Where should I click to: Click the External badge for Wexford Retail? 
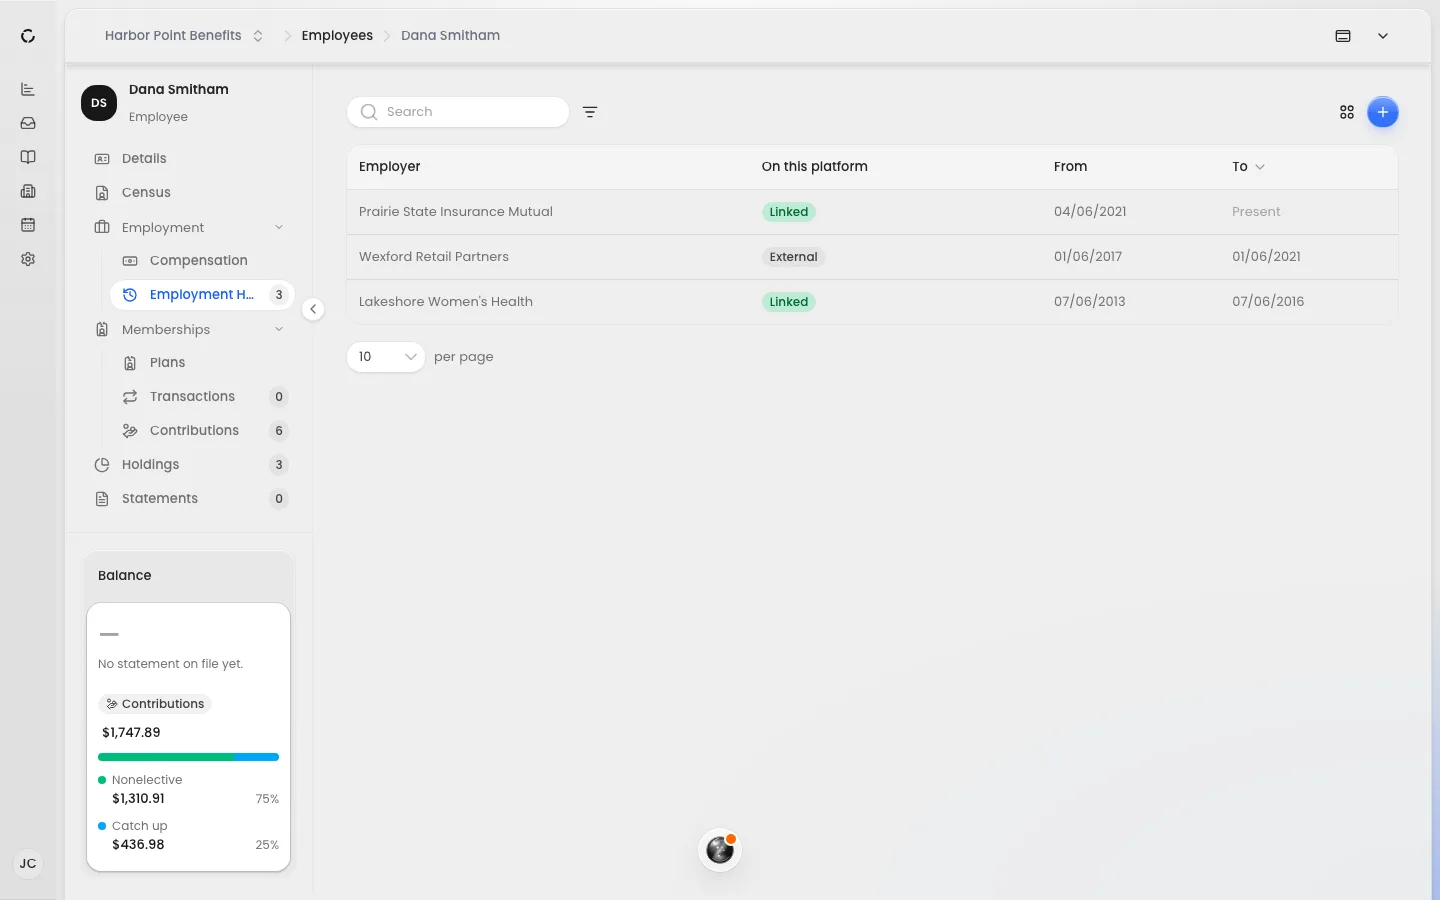point(793,257)
